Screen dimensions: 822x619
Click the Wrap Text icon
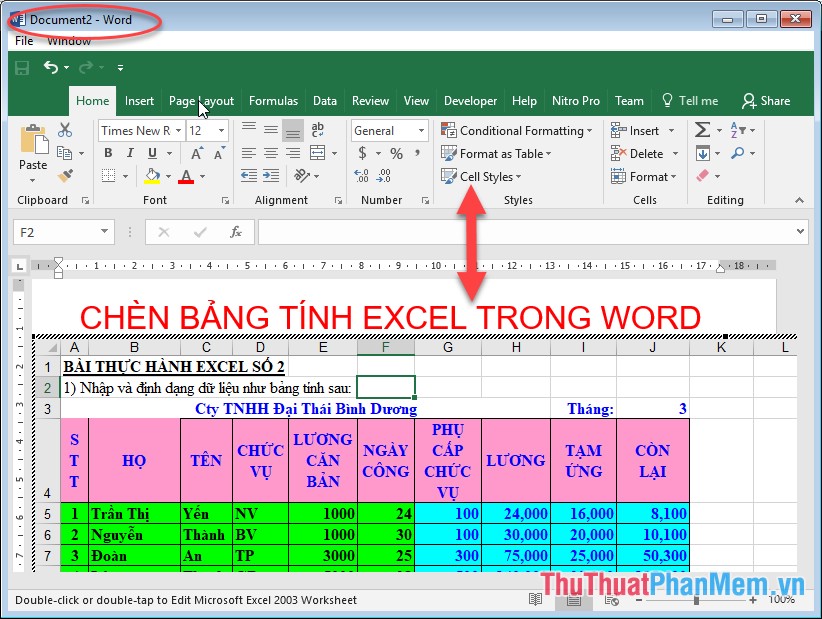pos(317,129)
